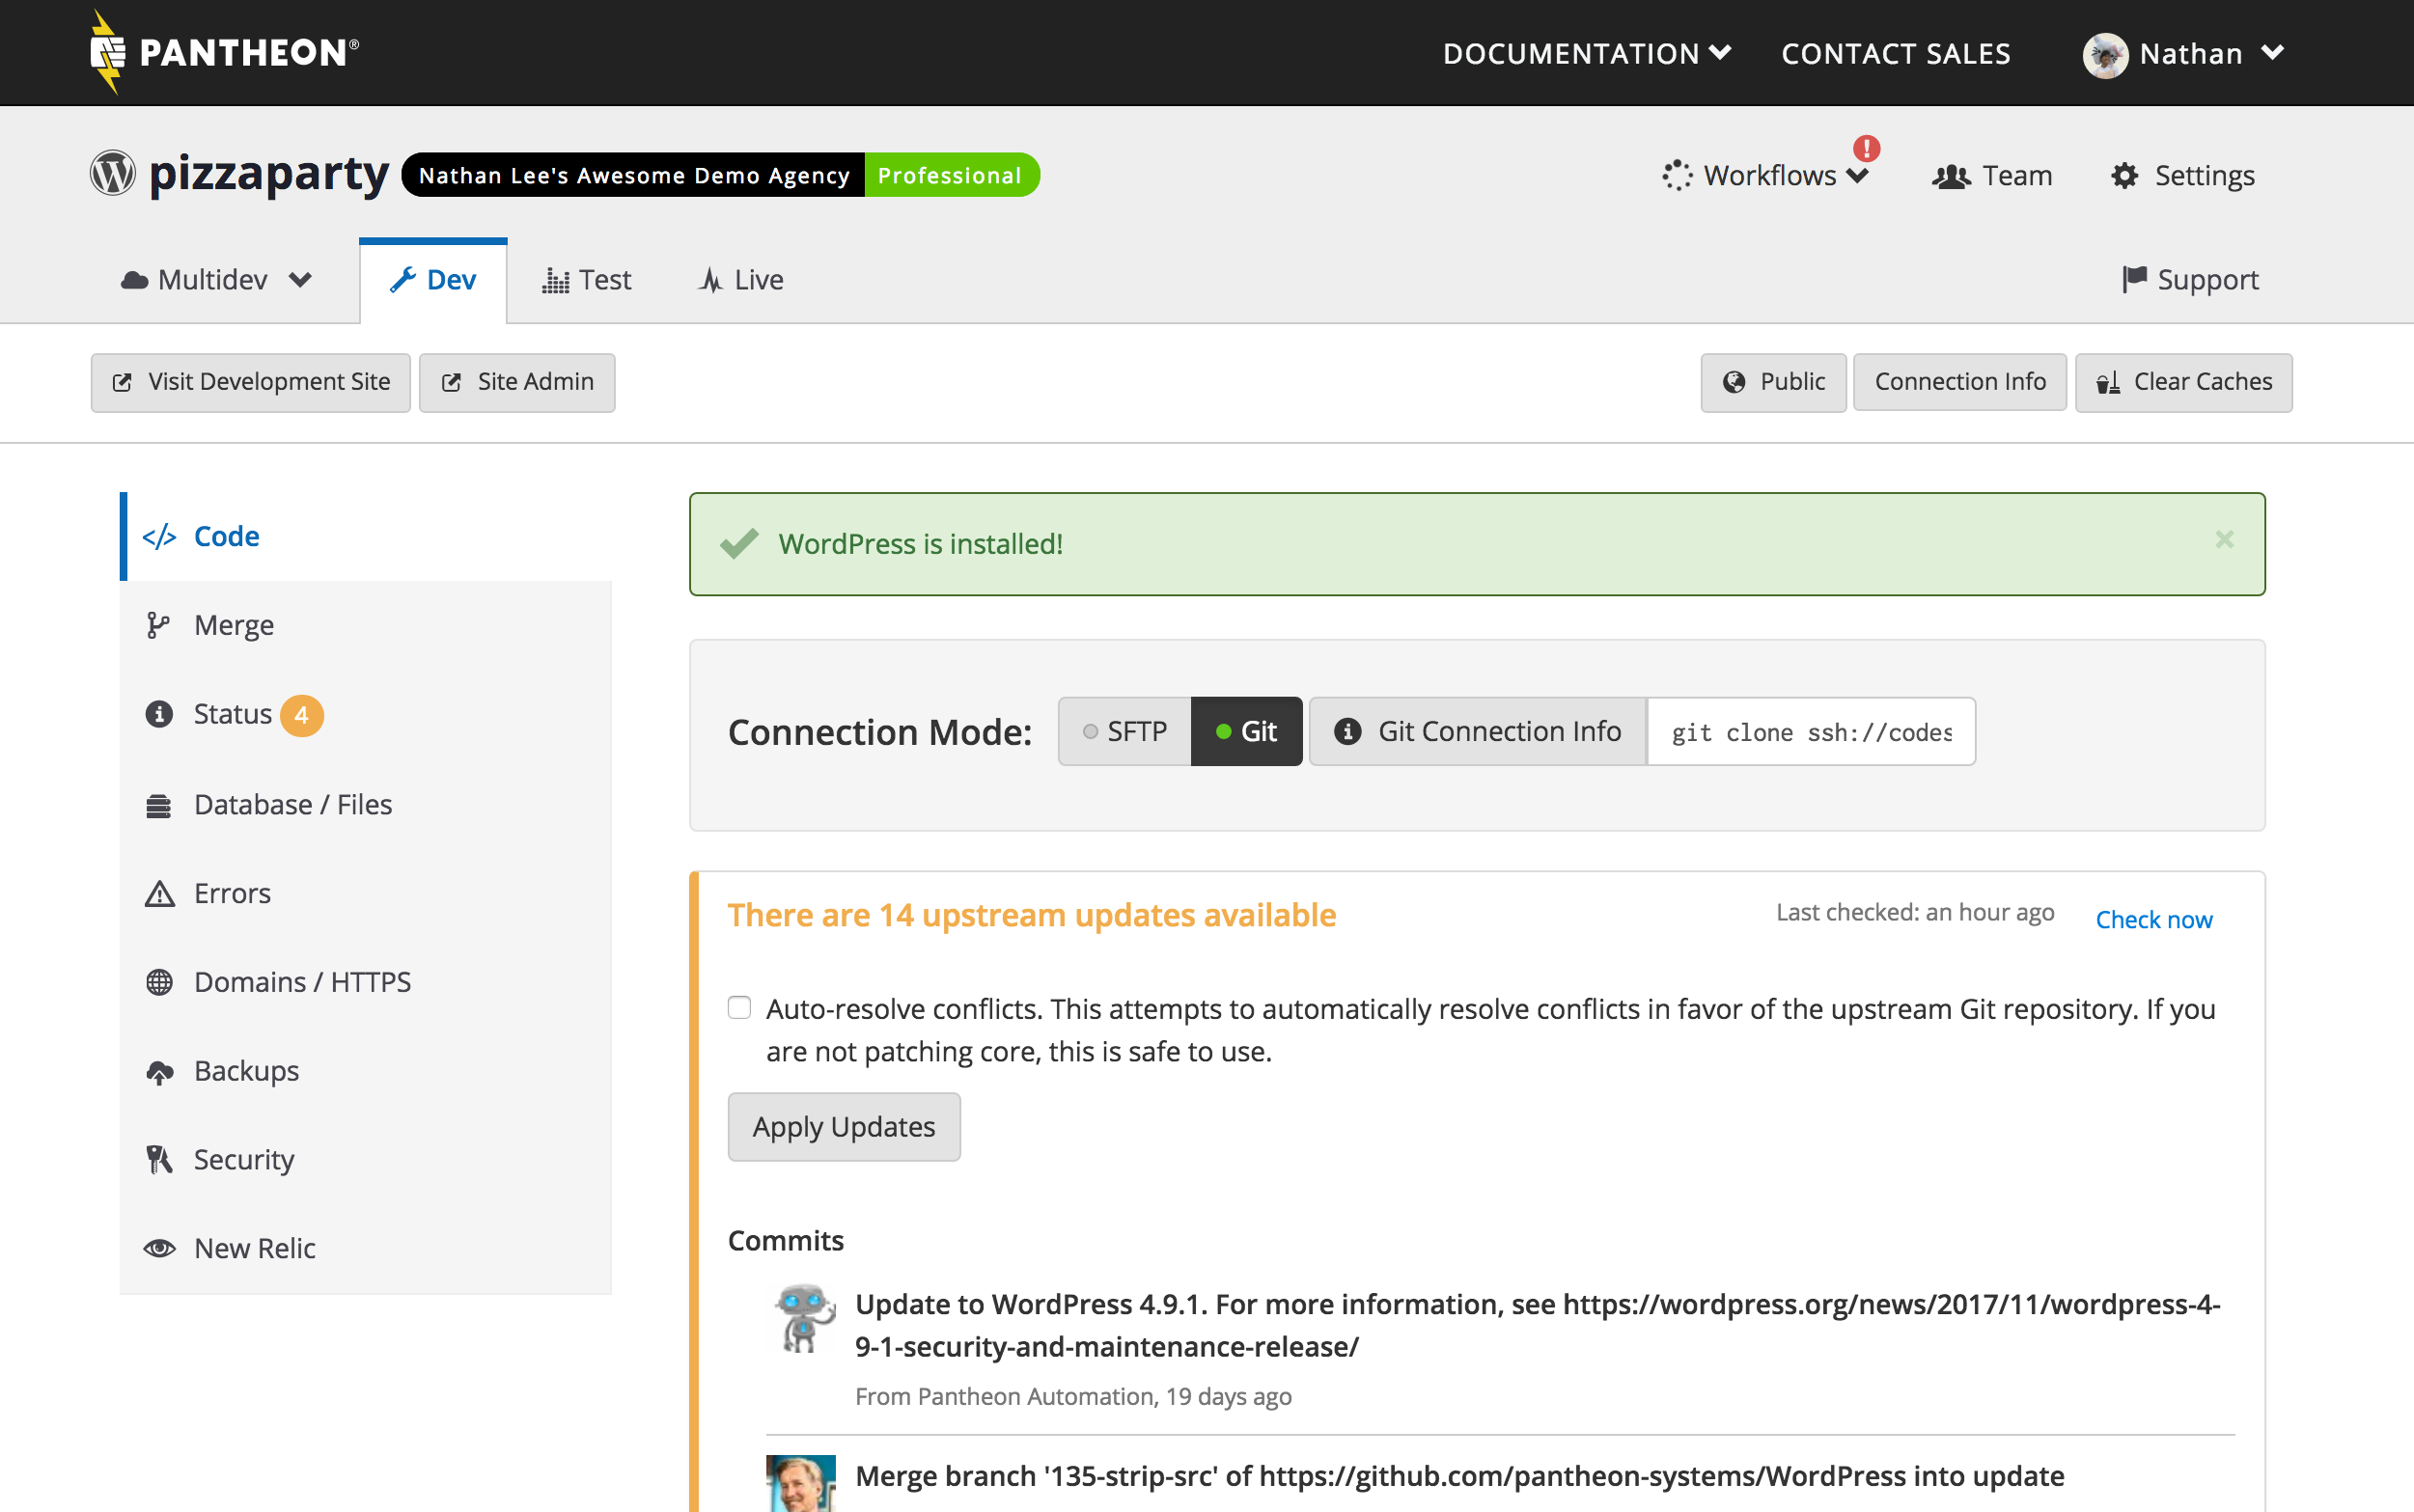Click the Connection Info button

point(1960,382)
